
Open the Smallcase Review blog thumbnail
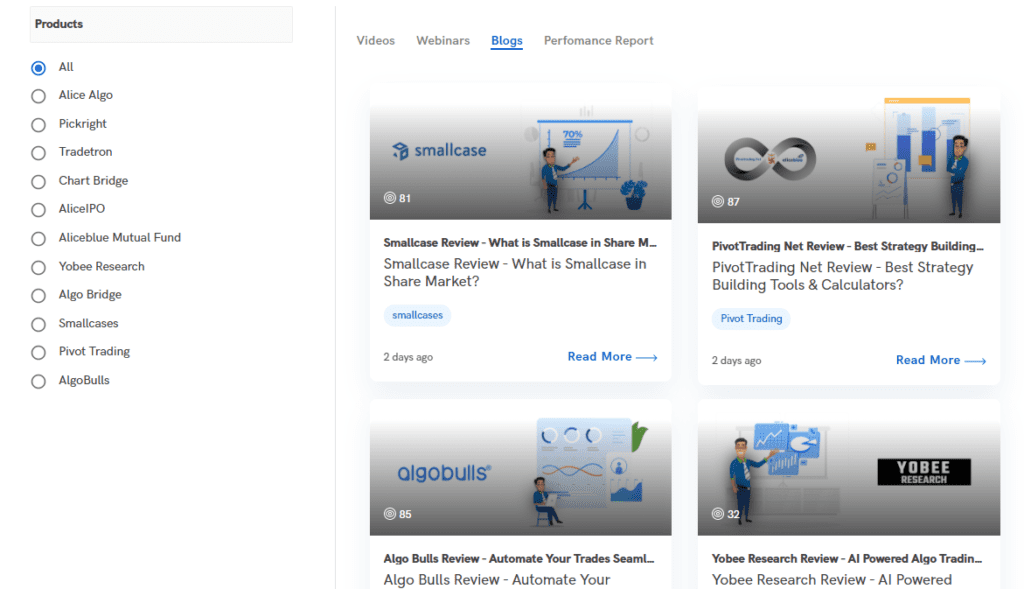520,151
